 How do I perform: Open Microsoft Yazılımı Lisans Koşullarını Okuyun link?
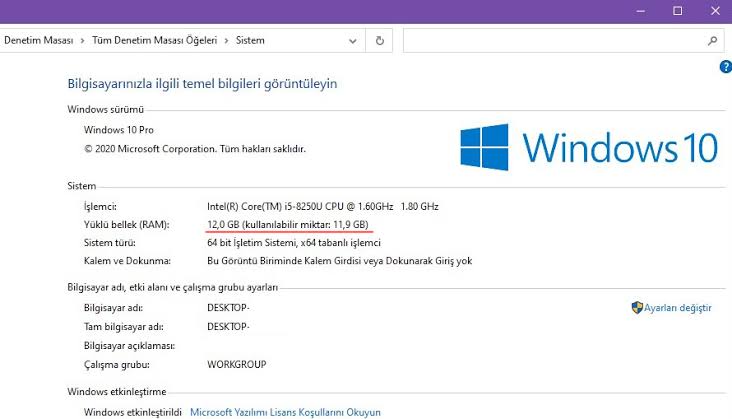(x=285, y=412)
